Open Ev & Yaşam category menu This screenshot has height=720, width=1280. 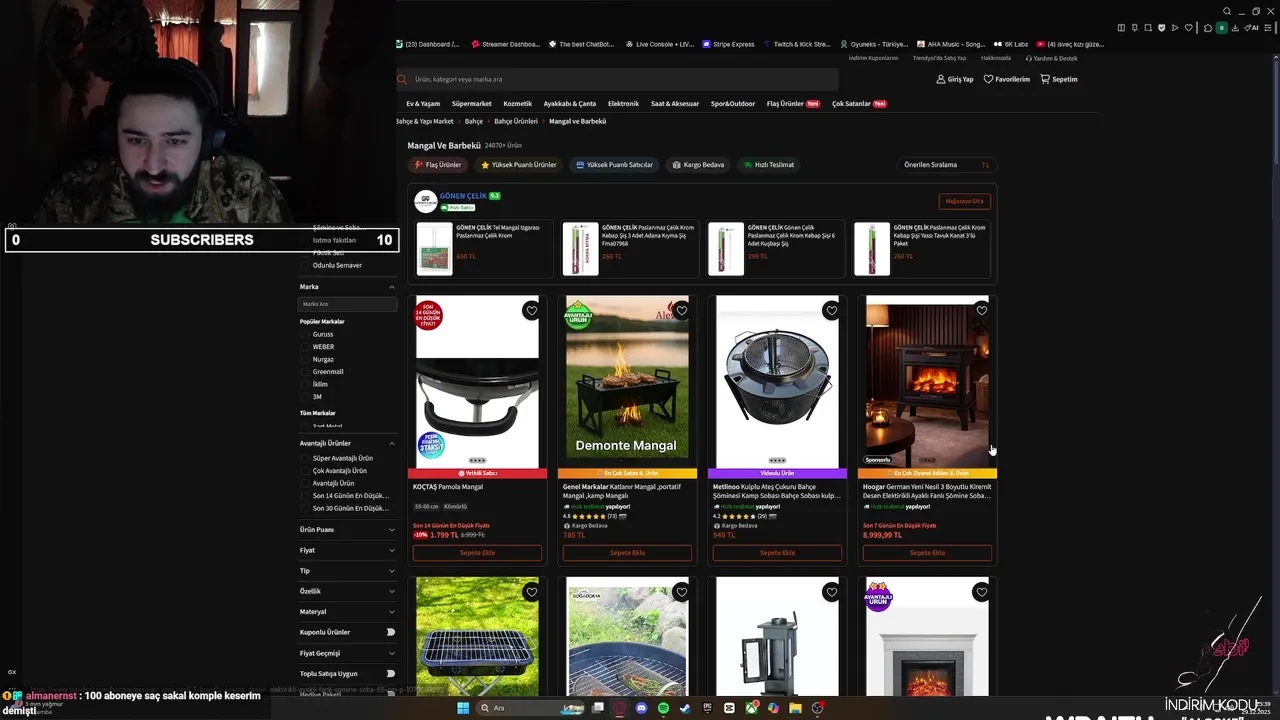(423, 104)
